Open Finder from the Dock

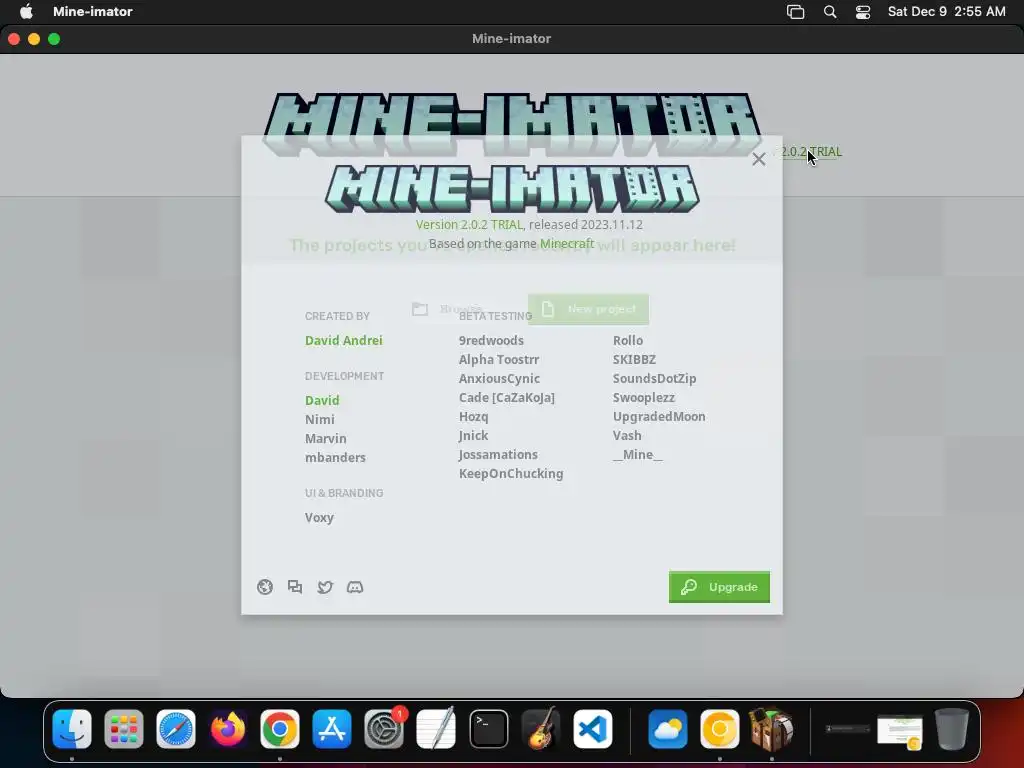pyautogui.click(x=72, y=728)
